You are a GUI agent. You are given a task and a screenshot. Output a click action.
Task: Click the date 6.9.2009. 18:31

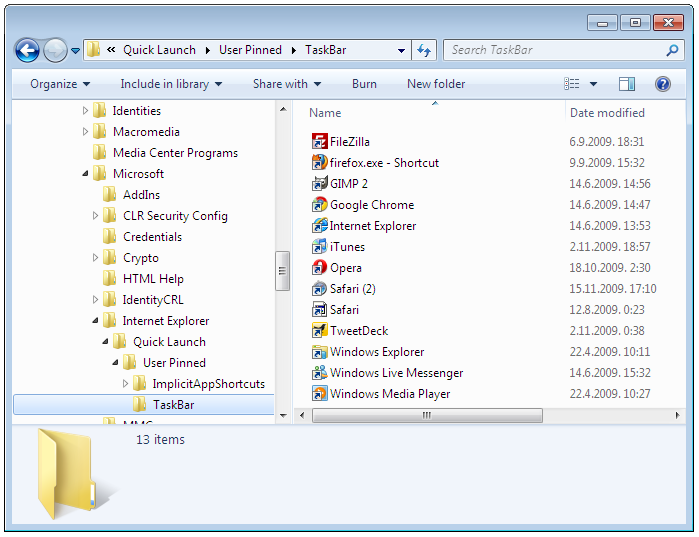[x=606, y=142]
